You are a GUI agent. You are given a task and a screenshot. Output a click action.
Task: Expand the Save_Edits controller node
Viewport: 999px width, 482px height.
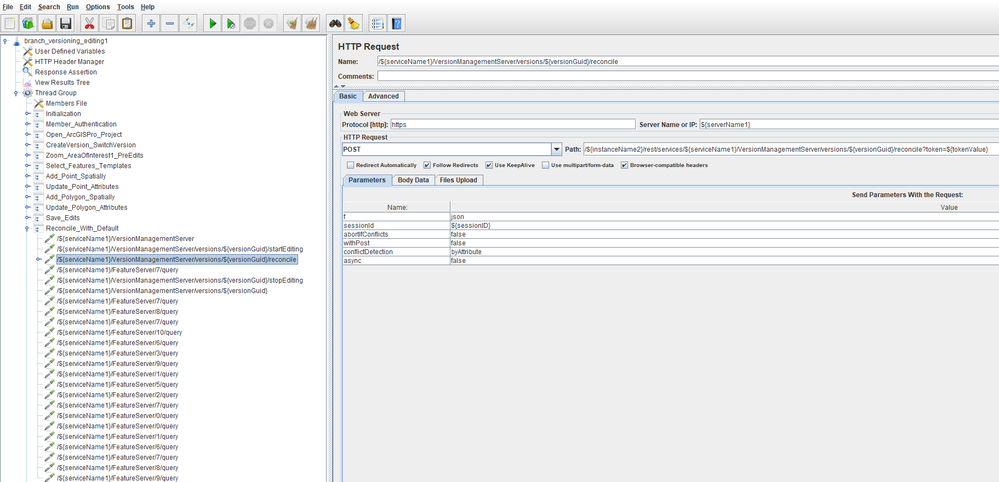pyautogui.click(x=28, y=217)
